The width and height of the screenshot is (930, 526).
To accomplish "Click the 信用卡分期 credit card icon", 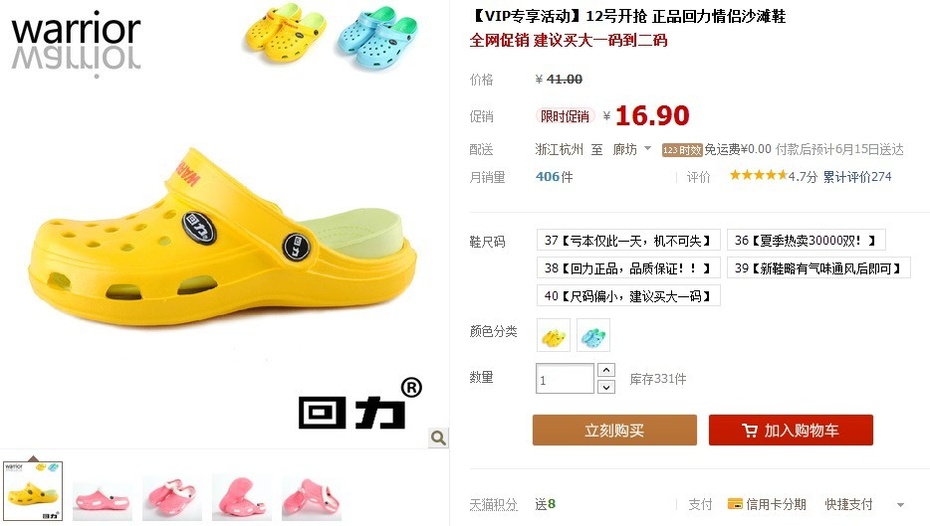I will tap(735, 504).
